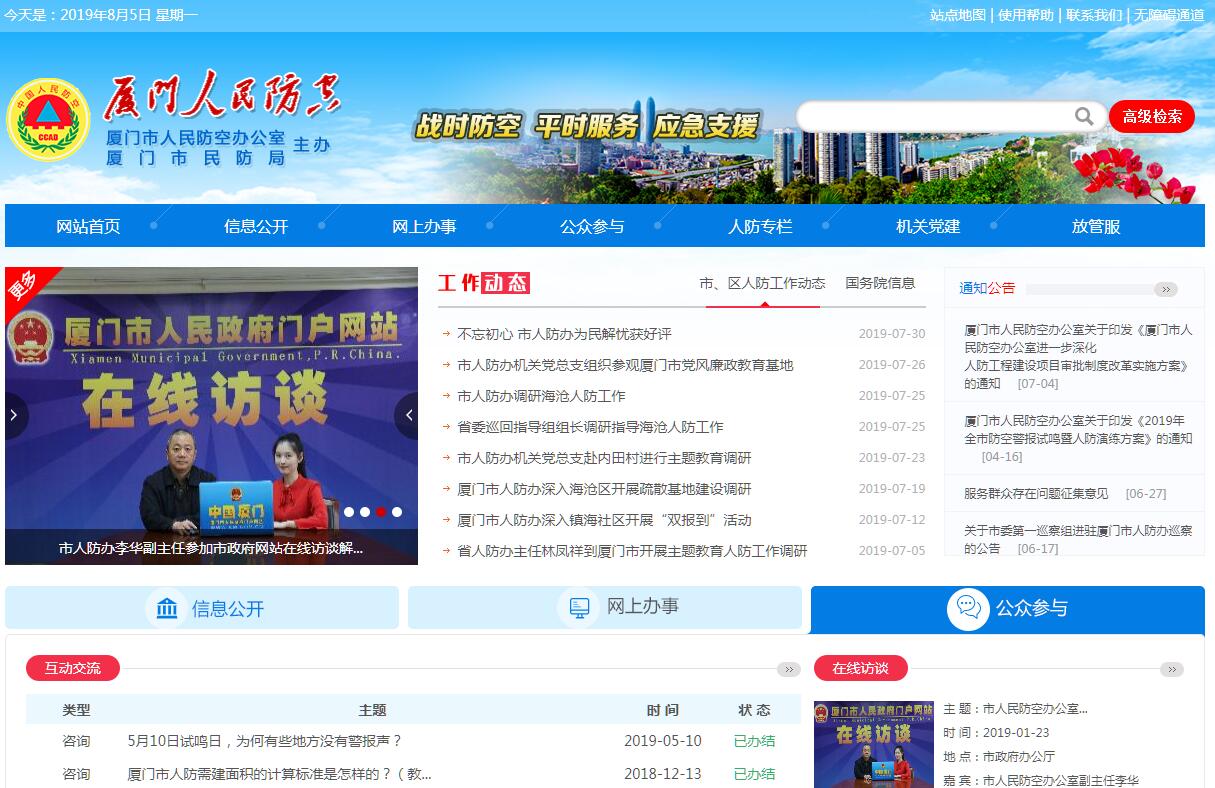Click the 2019-07-30 news date
This screenshot has height=788, width=1215.
pos(892,334)
